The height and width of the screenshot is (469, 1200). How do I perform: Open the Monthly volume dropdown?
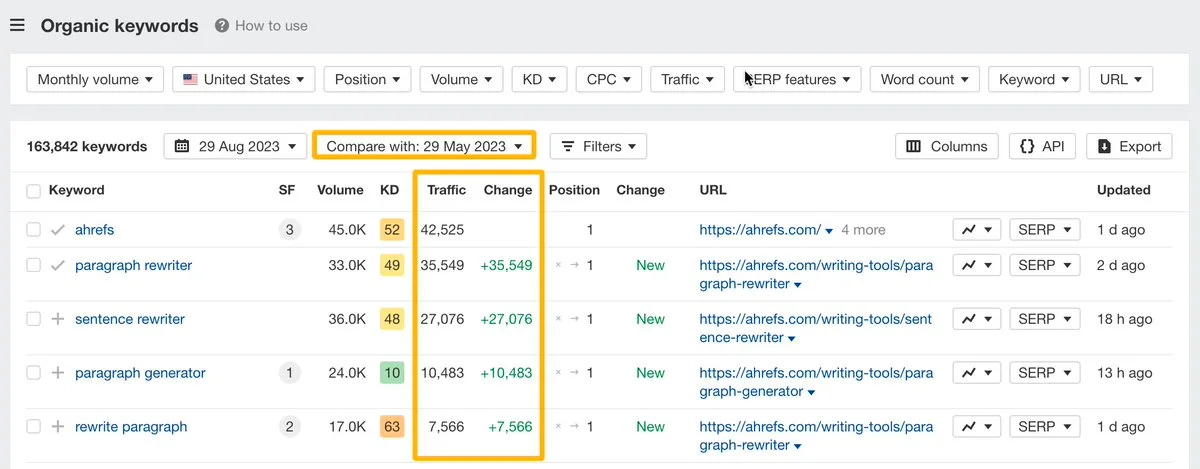95,80
